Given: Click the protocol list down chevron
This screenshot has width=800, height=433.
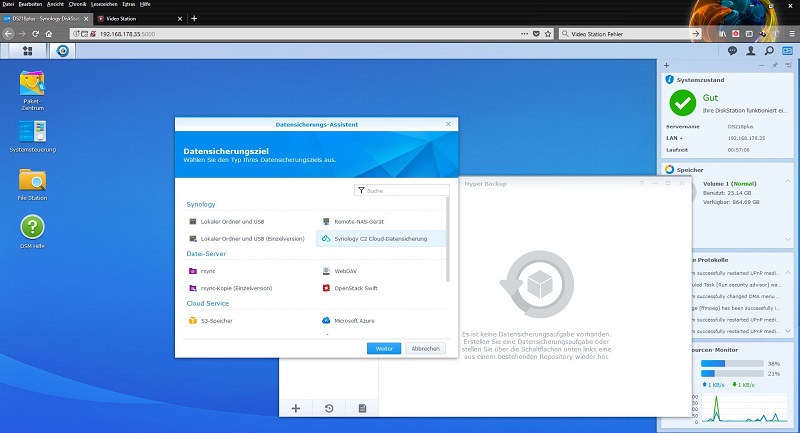Looking at the screenshot, I should point(788,331).
